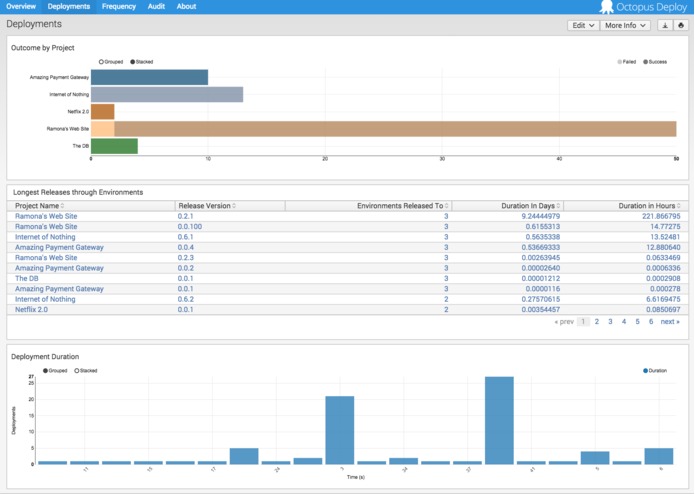Click duration value 0.00263945

point(541,257)
